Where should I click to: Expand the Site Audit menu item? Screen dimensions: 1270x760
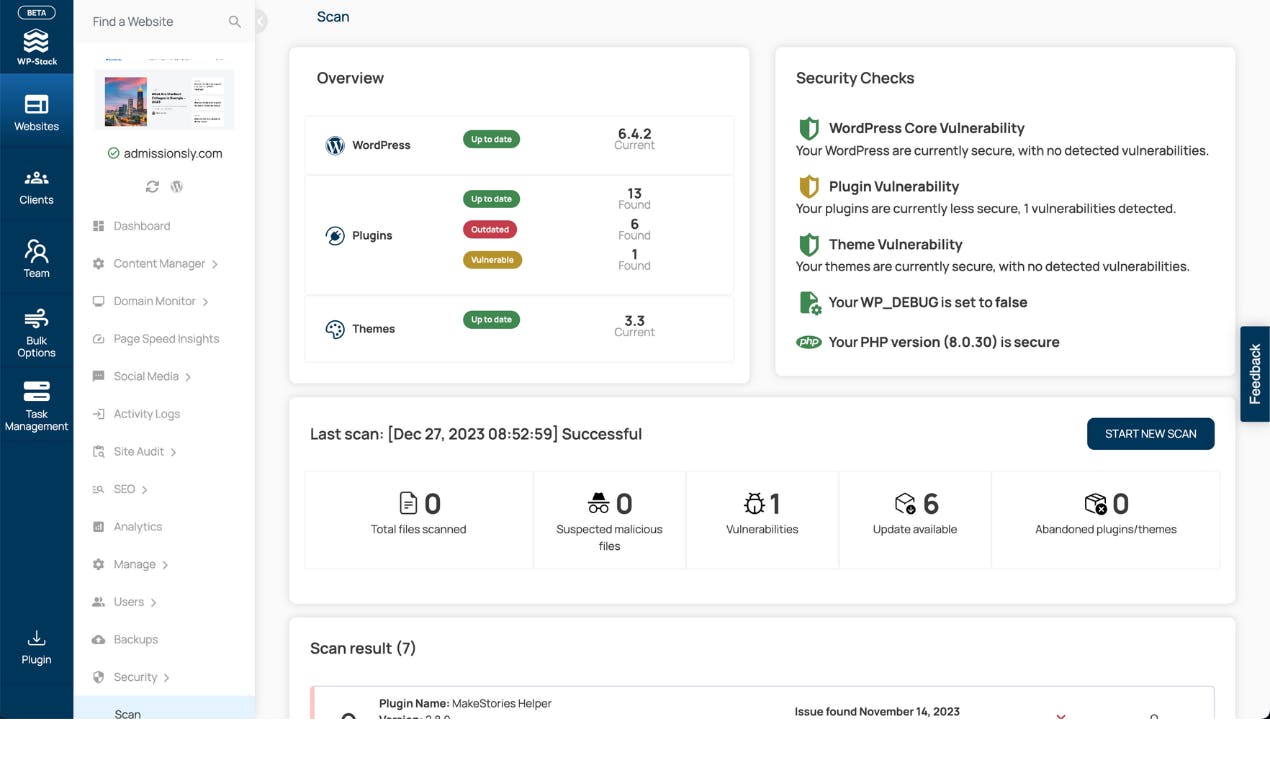[135, 452]
